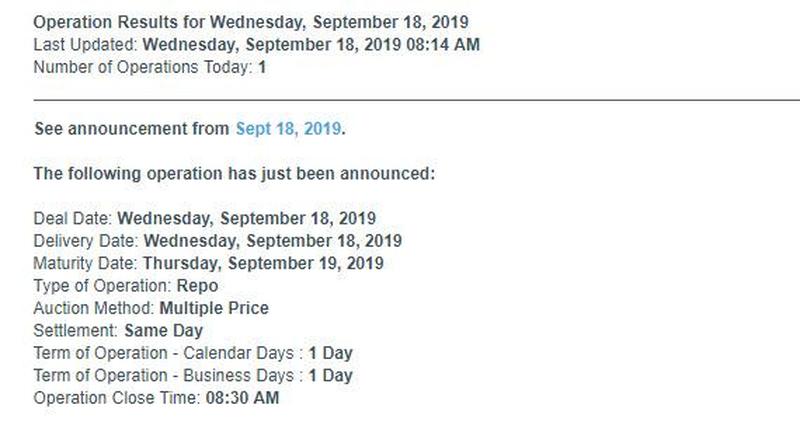Click the 'Operation Close Time:' label

coord(117,398)
